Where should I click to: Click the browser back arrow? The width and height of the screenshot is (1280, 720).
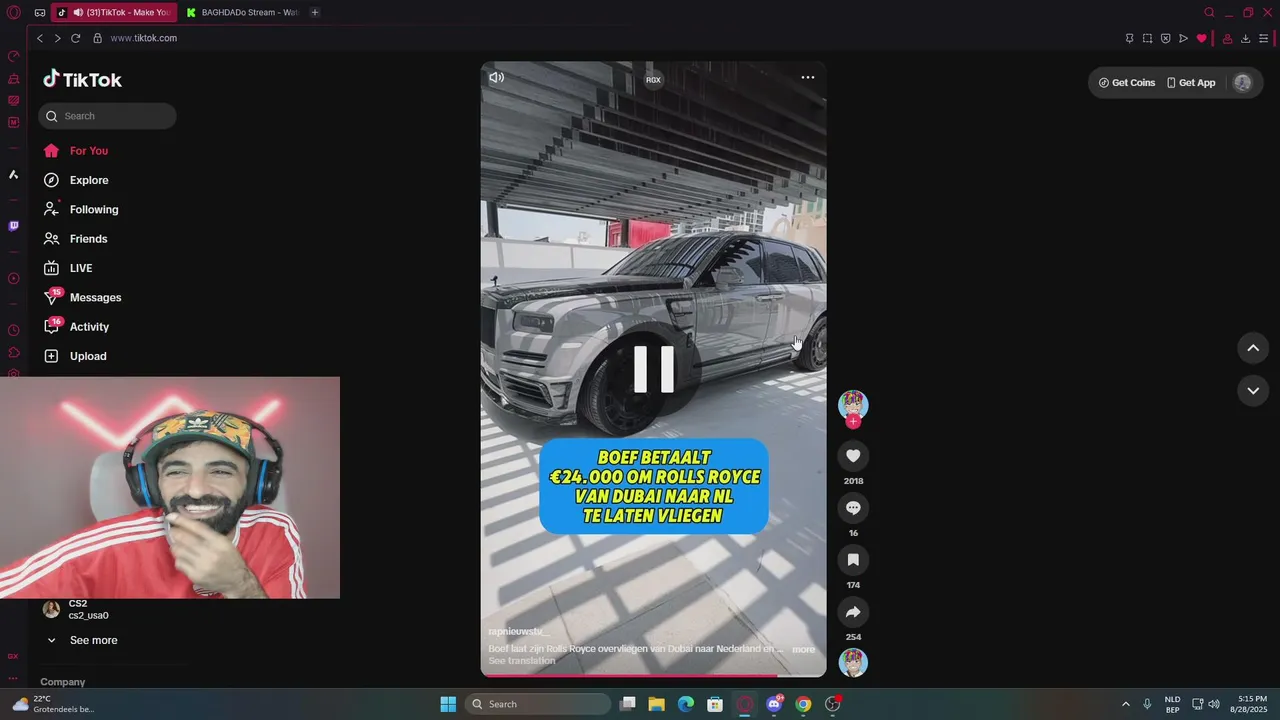point(40,38)
